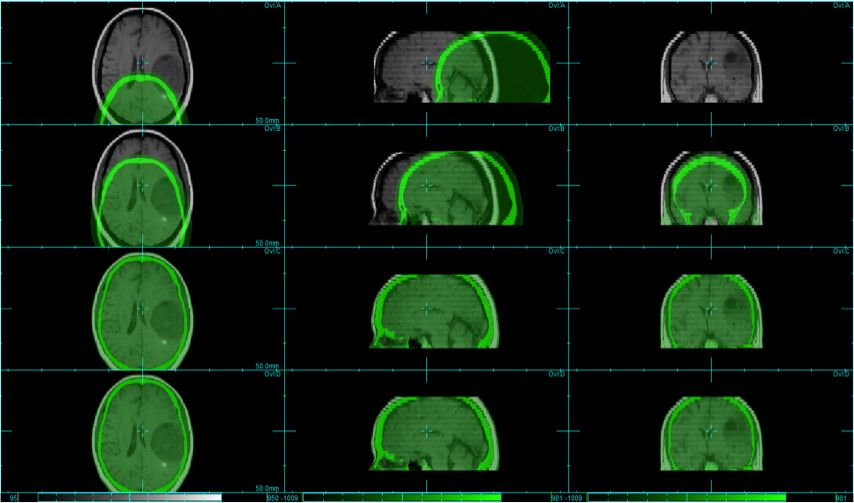Select the Ovl:C sagittal brain view

pos(426,309)
